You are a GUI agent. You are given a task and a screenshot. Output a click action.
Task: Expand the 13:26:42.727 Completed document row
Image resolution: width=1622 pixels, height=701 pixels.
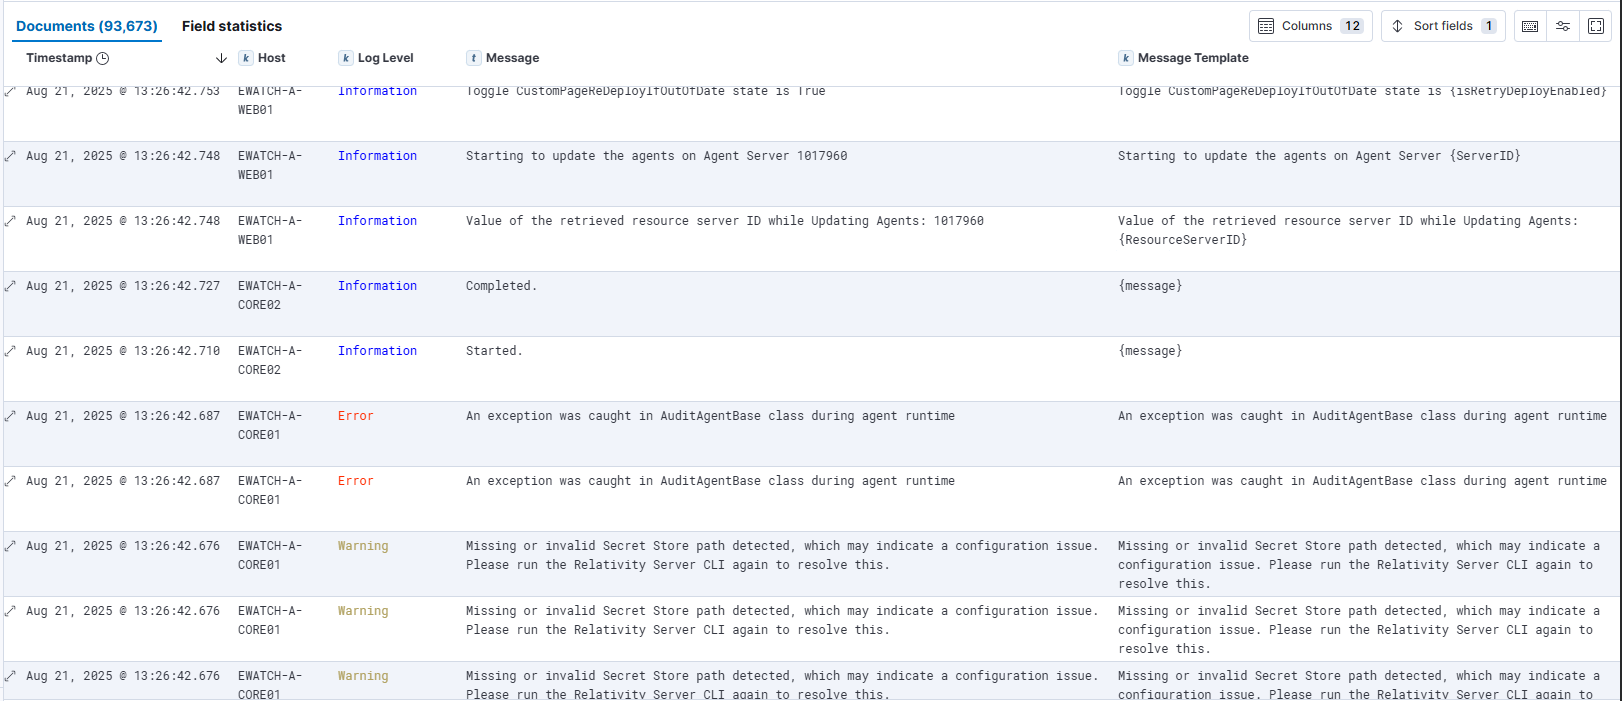pyautogui.click(x=11, y=286)
